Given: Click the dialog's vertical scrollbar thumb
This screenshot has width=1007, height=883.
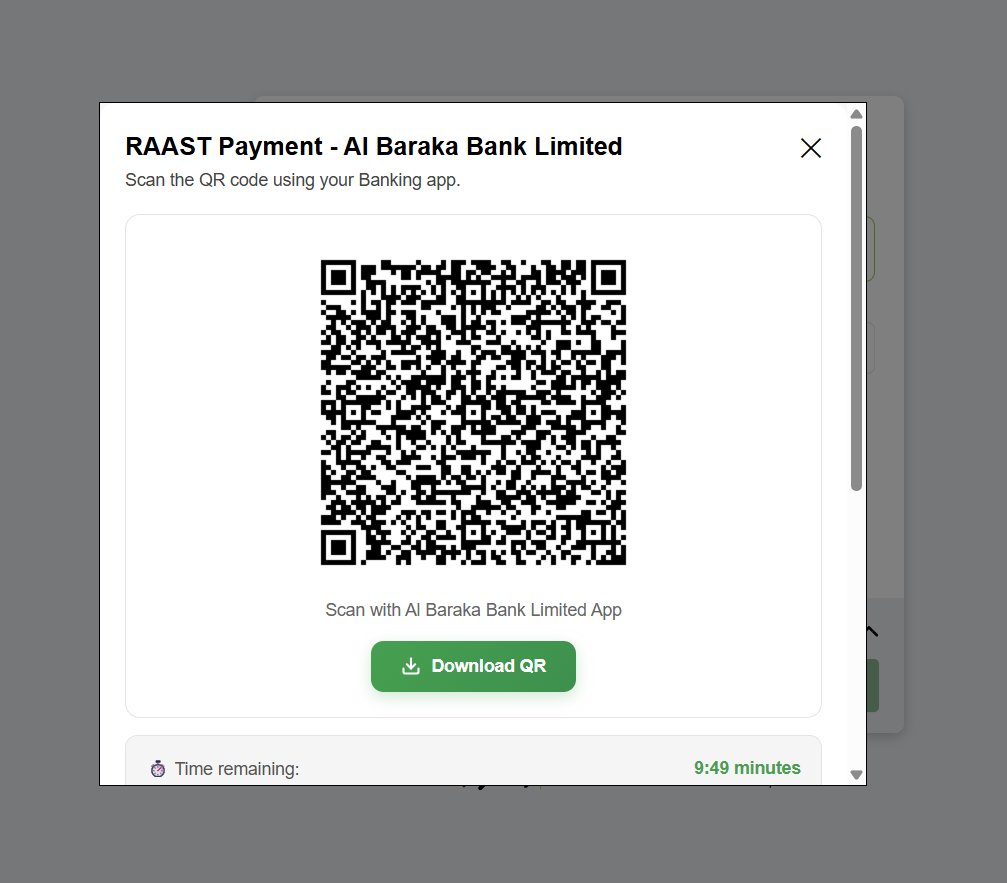Looking at the screenshot, I should [856, 308].
